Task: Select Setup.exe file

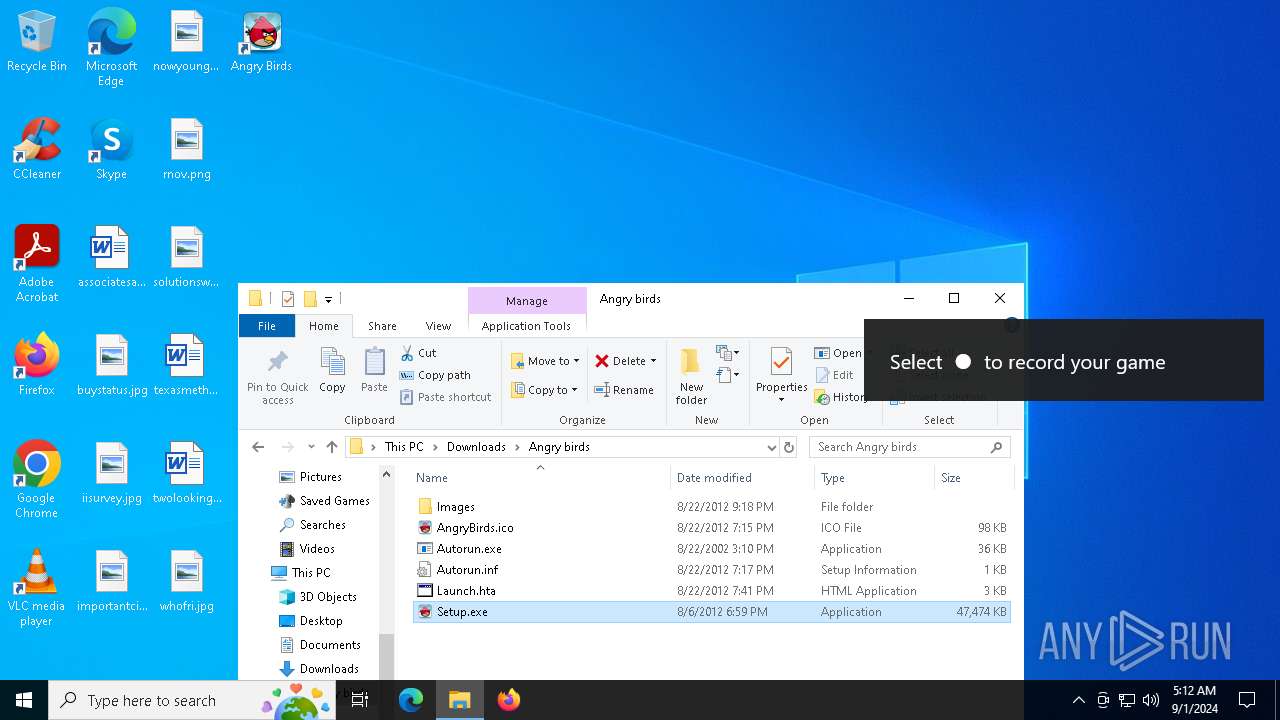Action: [711, 612]
